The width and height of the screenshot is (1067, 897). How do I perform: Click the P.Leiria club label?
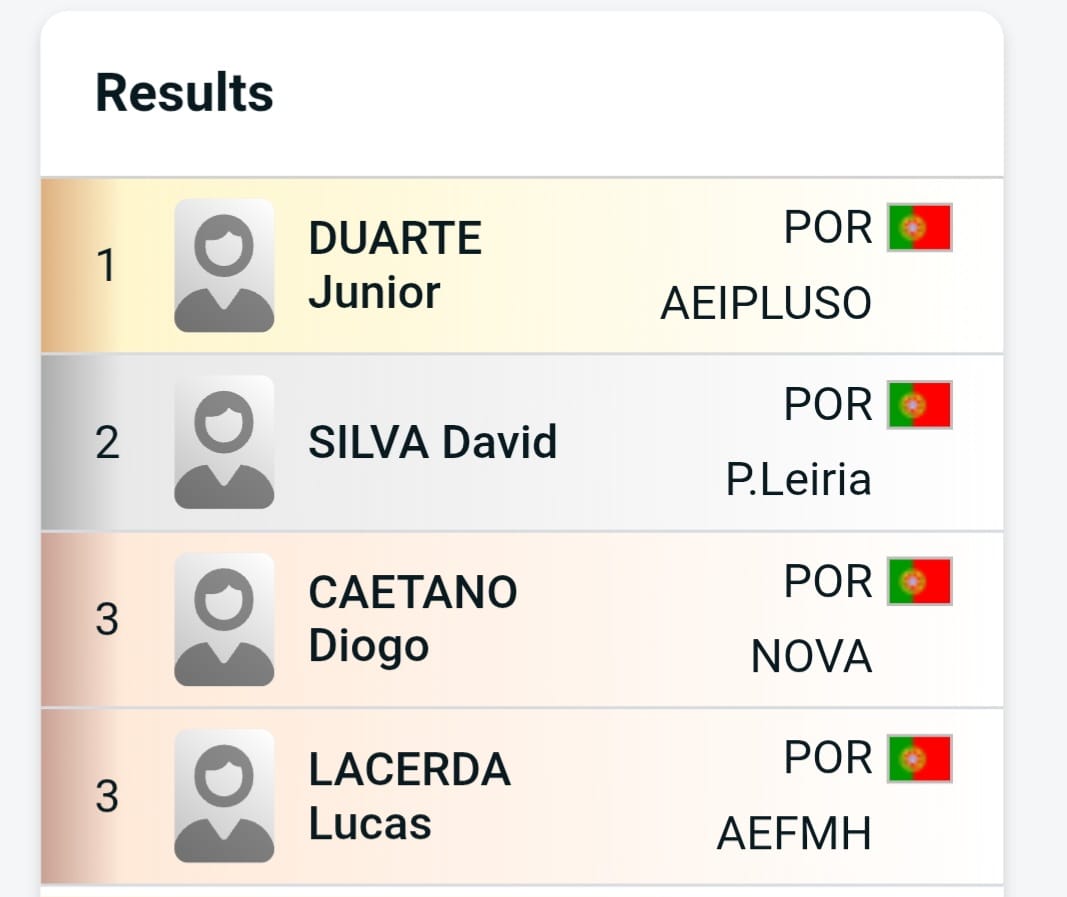[798, 481]
